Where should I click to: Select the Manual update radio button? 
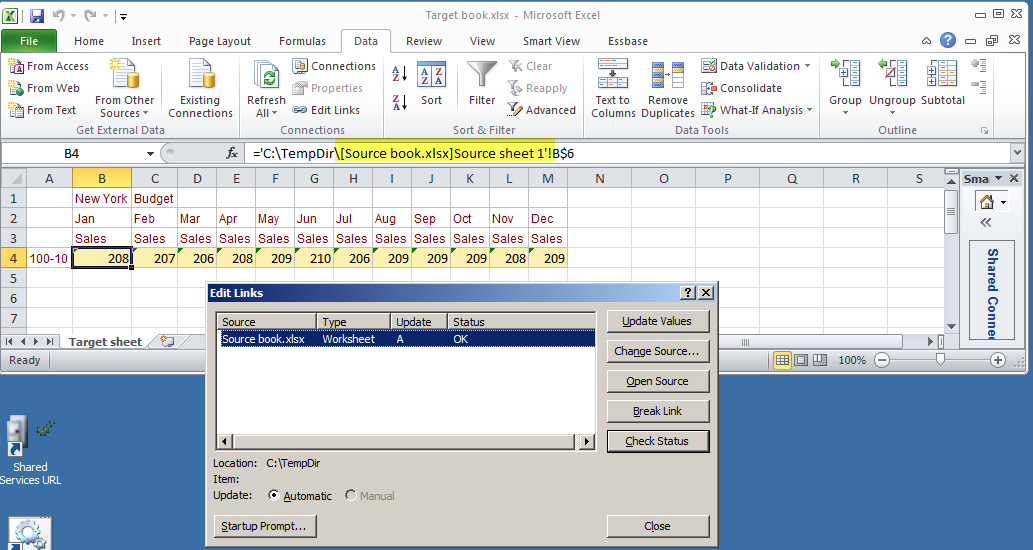(x=350, y=495)
